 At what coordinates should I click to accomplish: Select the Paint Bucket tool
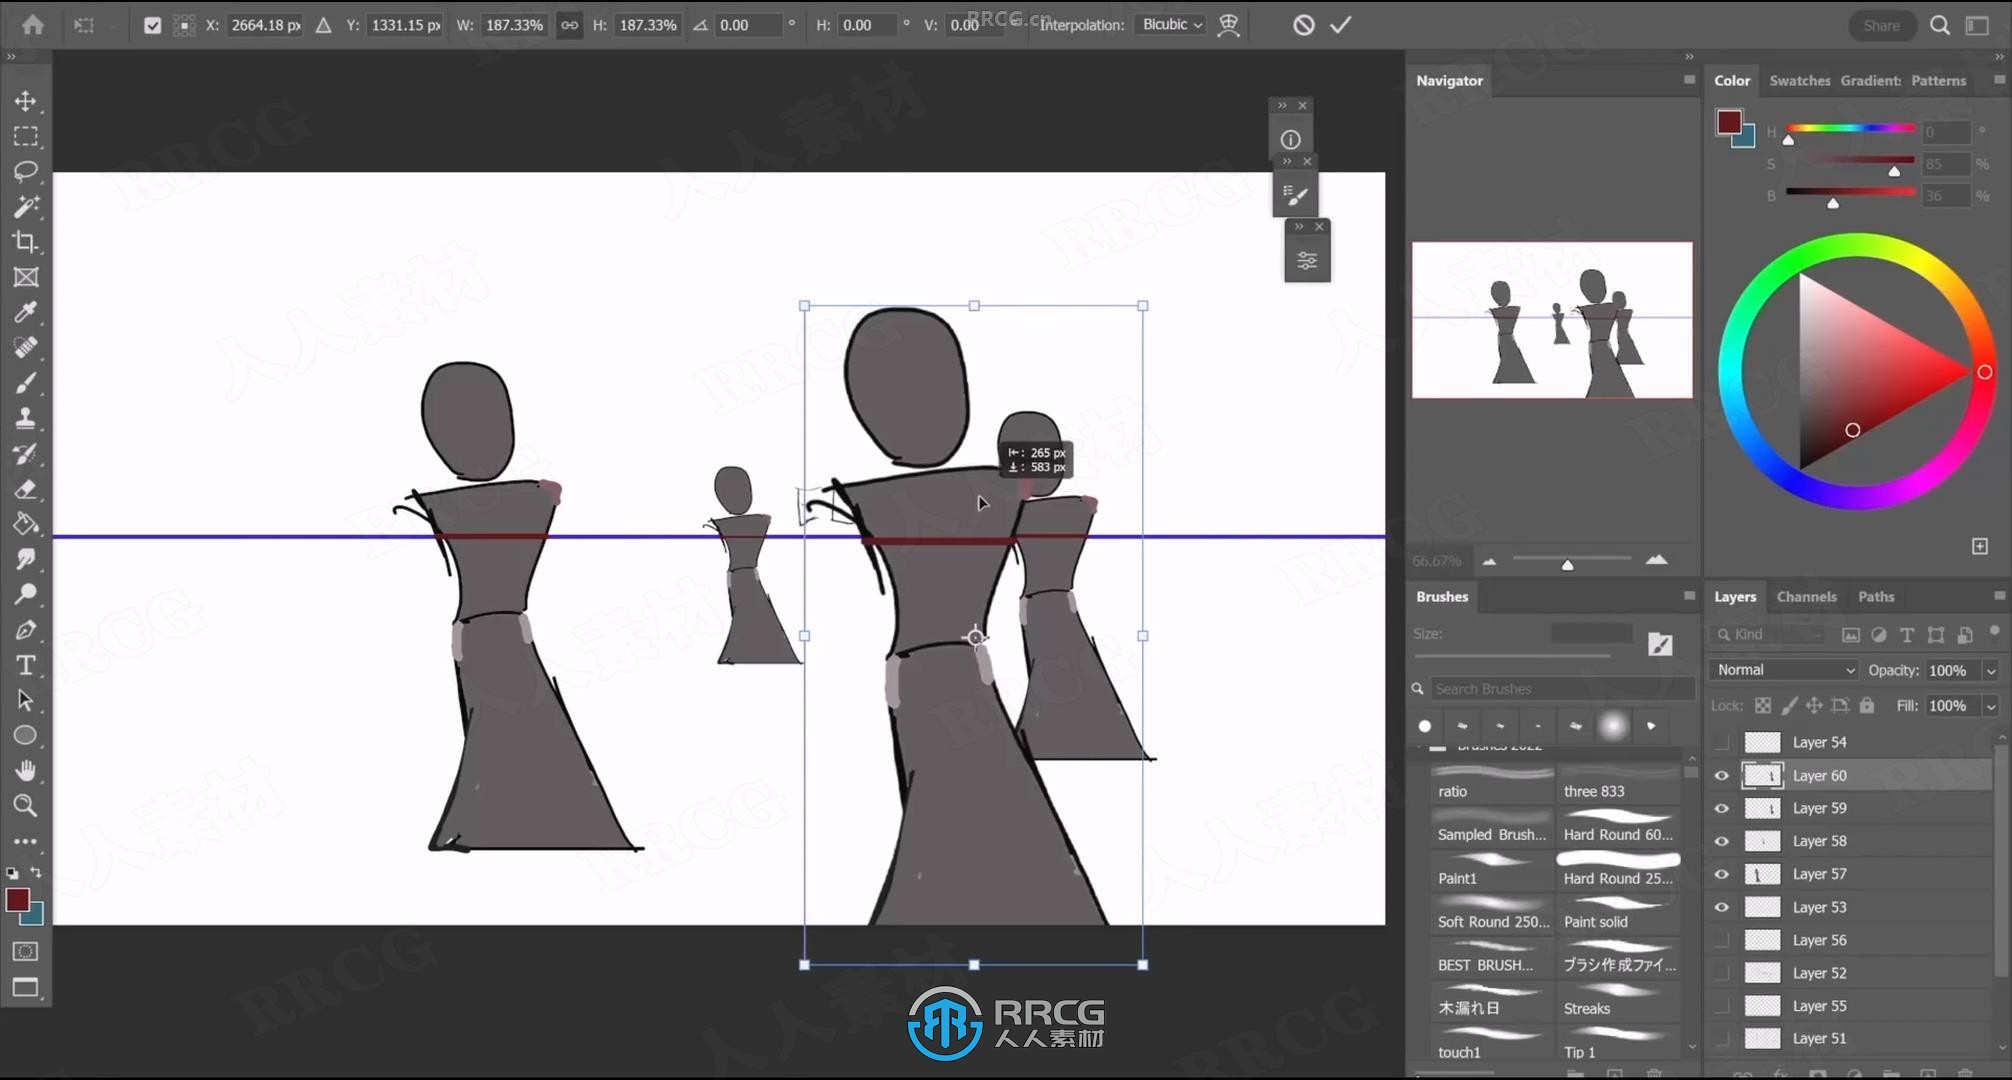(x=26, y=524)
